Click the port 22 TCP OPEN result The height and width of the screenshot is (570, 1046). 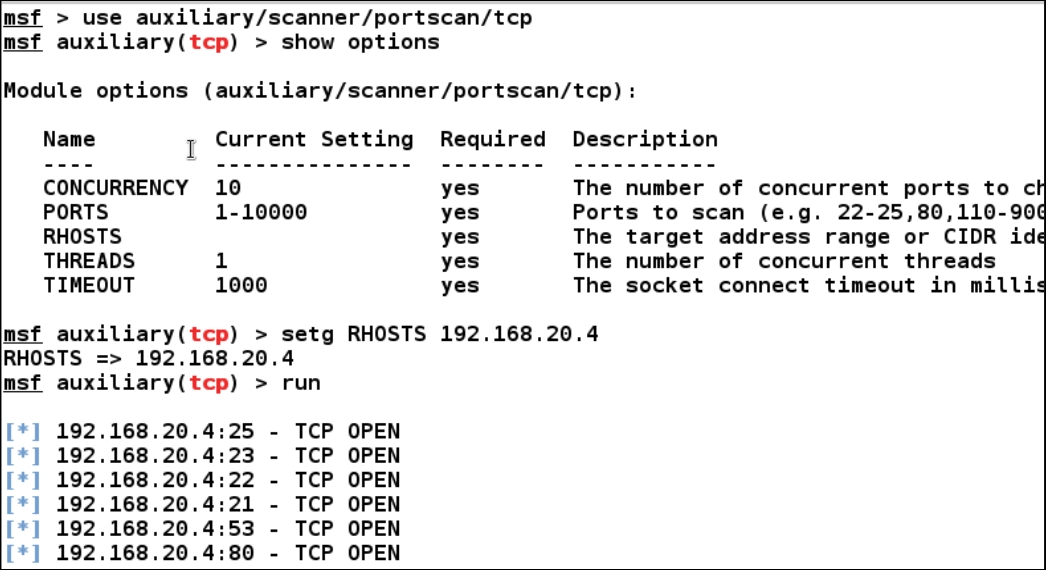[x=228, y=480]
